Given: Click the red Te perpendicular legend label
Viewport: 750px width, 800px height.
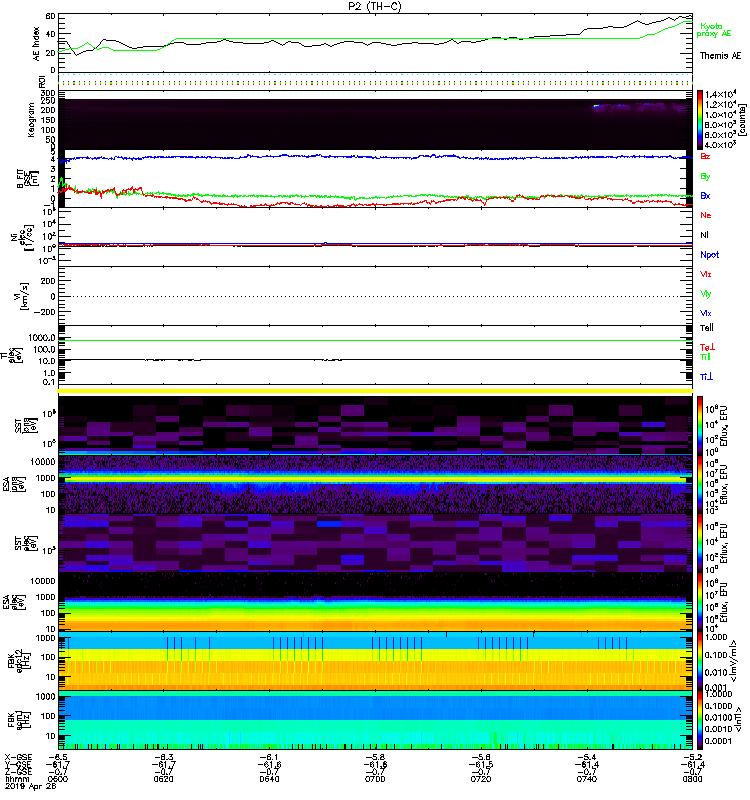Looking at the screenshot, I should click(x=707, y=347).
